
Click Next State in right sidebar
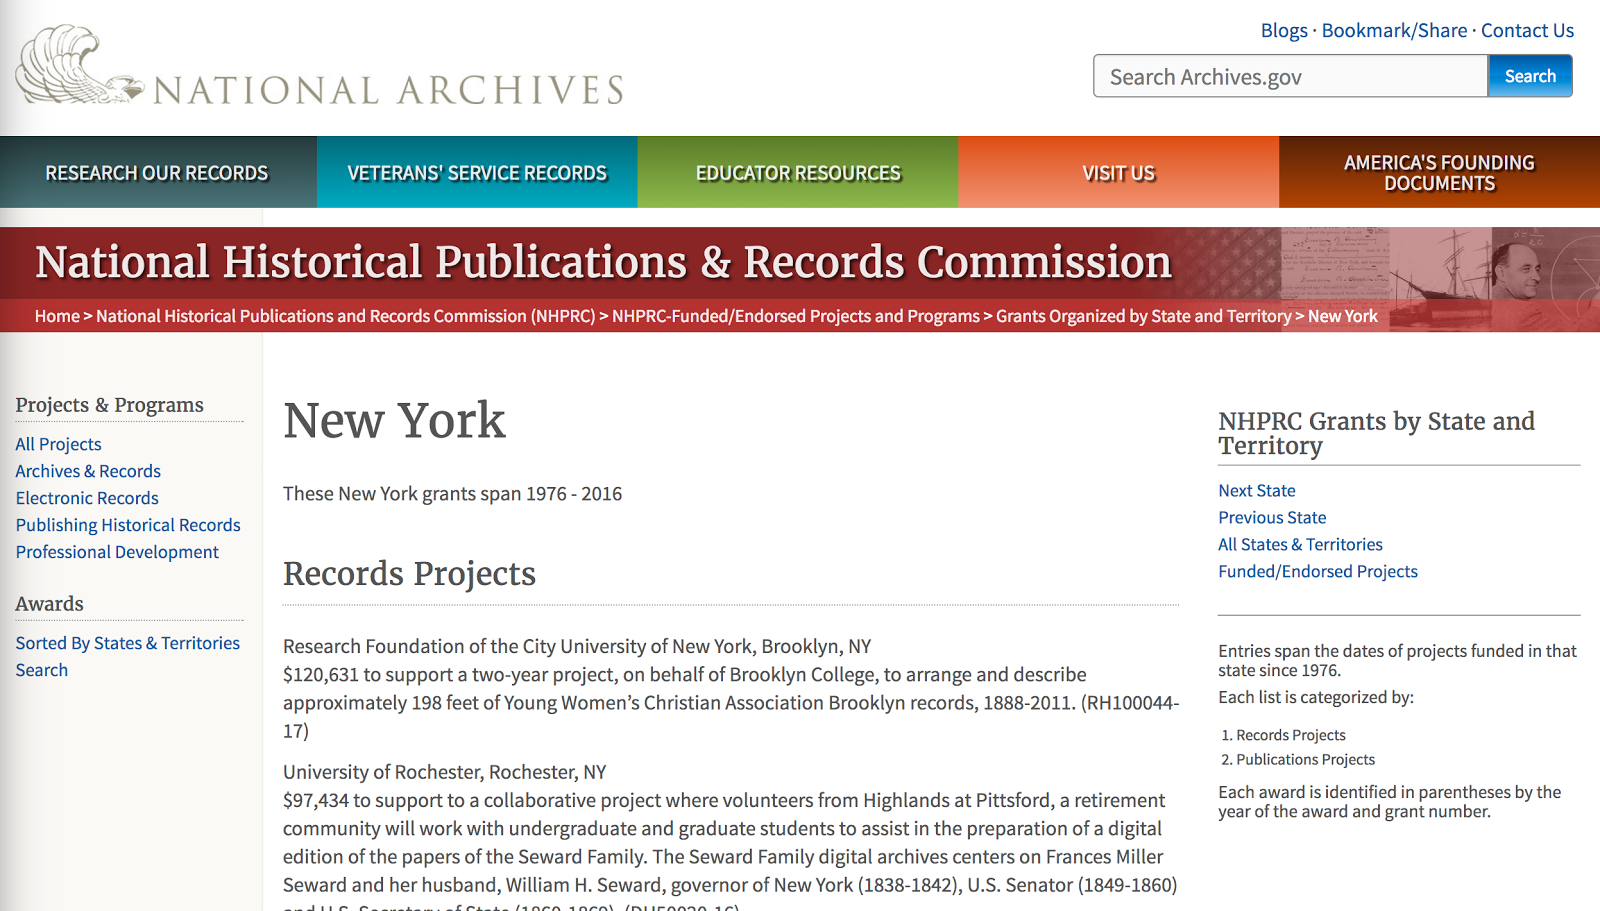(1256, 490)
